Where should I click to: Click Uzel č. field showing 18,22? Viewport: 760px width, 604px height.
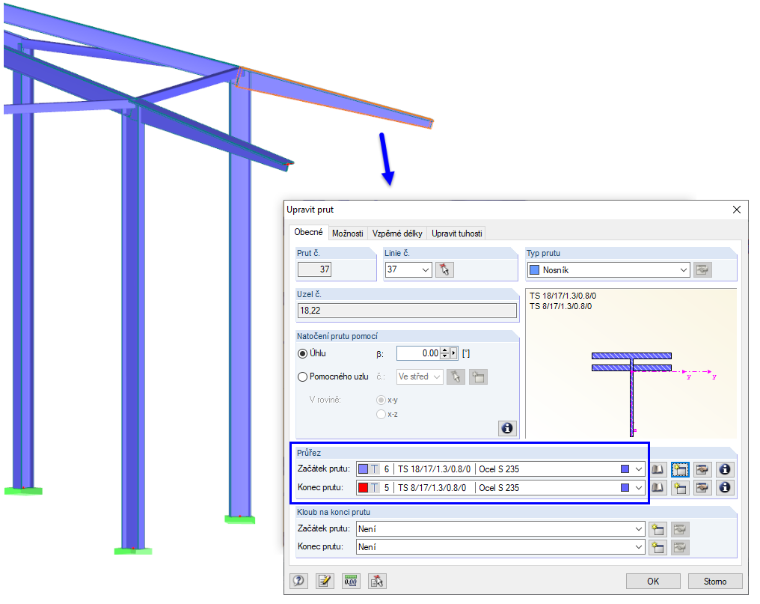click(407, 311)
